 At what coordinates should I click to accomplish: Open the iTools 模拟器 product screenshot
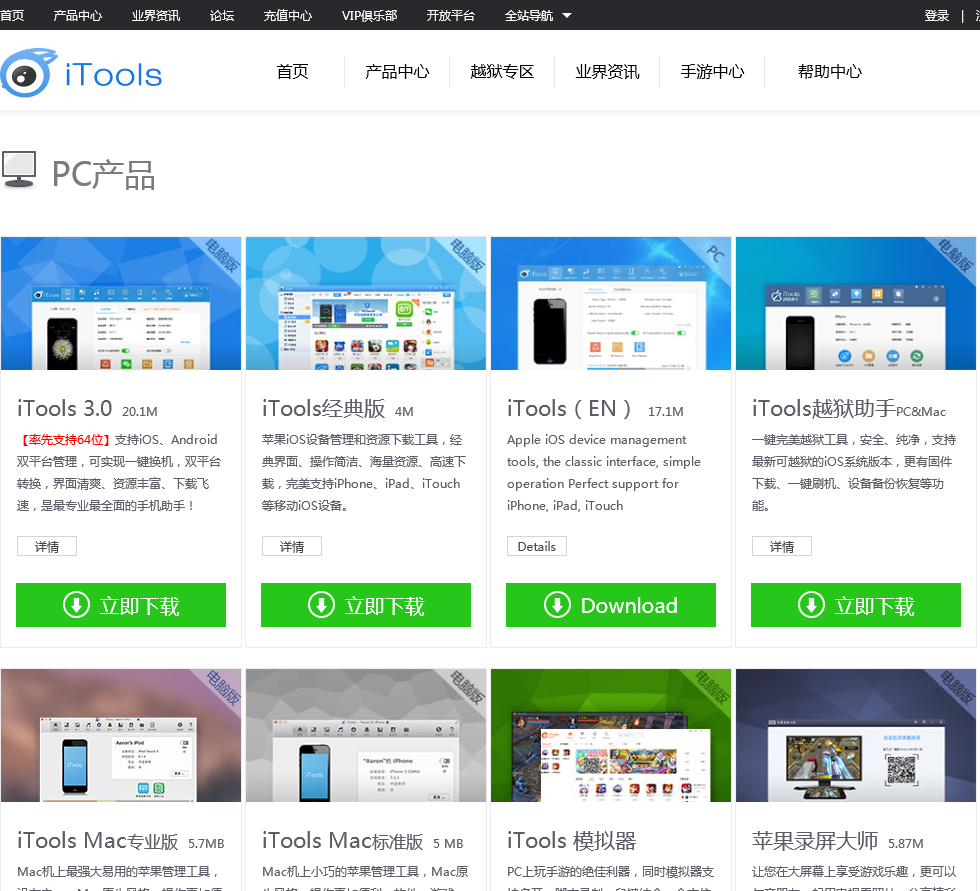click(611, 735)
